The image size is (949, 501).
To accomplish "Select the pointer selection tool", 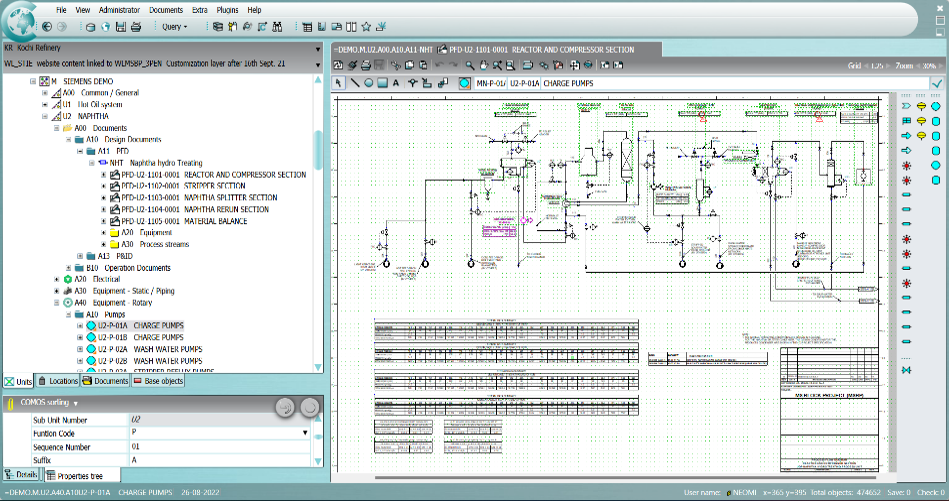I will 339,83.
